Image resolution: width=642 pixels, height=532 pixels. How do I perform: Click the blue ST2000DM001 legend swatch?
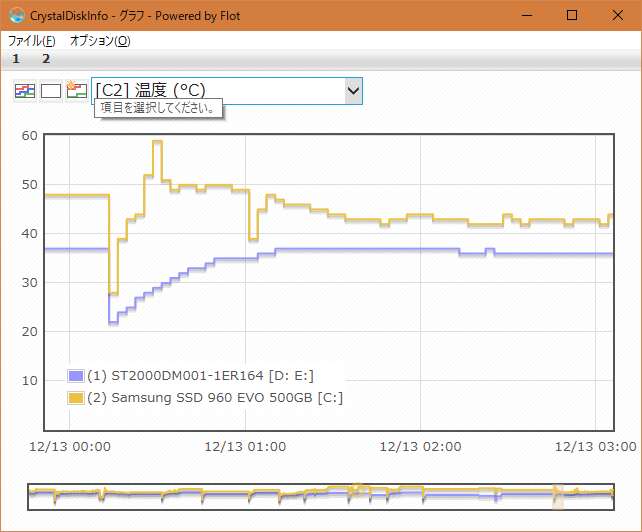(x=76, y=376)
